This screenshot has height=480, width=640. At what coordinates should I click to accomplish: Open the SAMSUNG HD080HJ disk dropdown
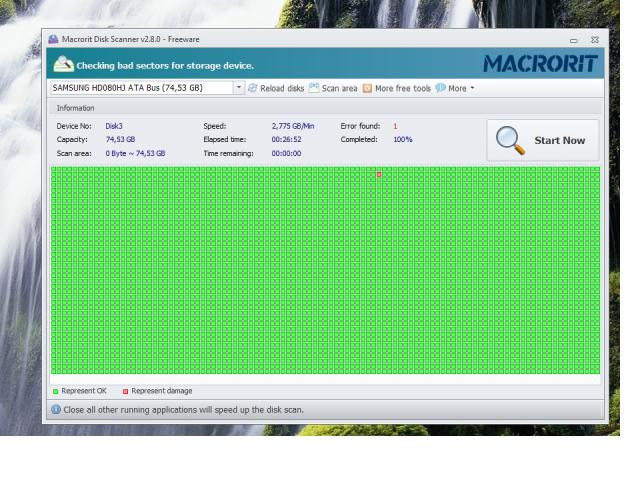tap(239, 88)
